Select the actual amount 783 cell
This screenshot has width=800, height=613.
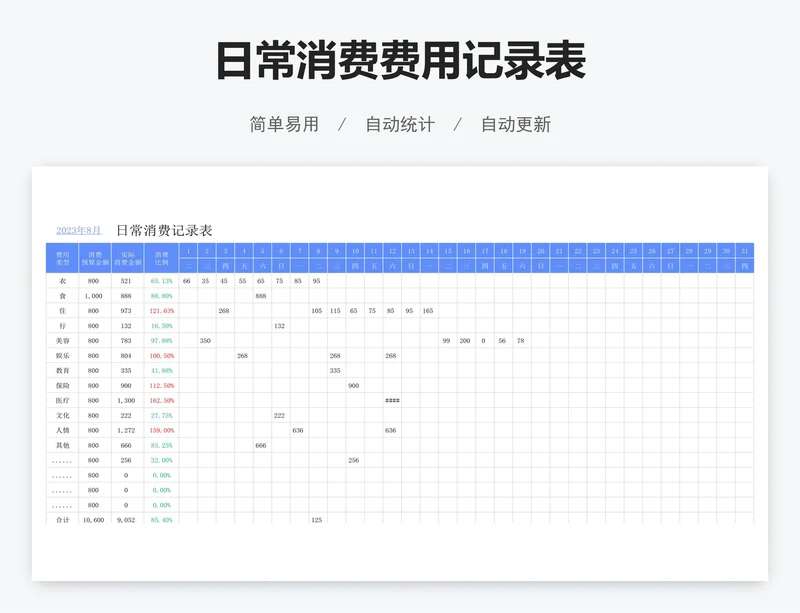[126, 340]
